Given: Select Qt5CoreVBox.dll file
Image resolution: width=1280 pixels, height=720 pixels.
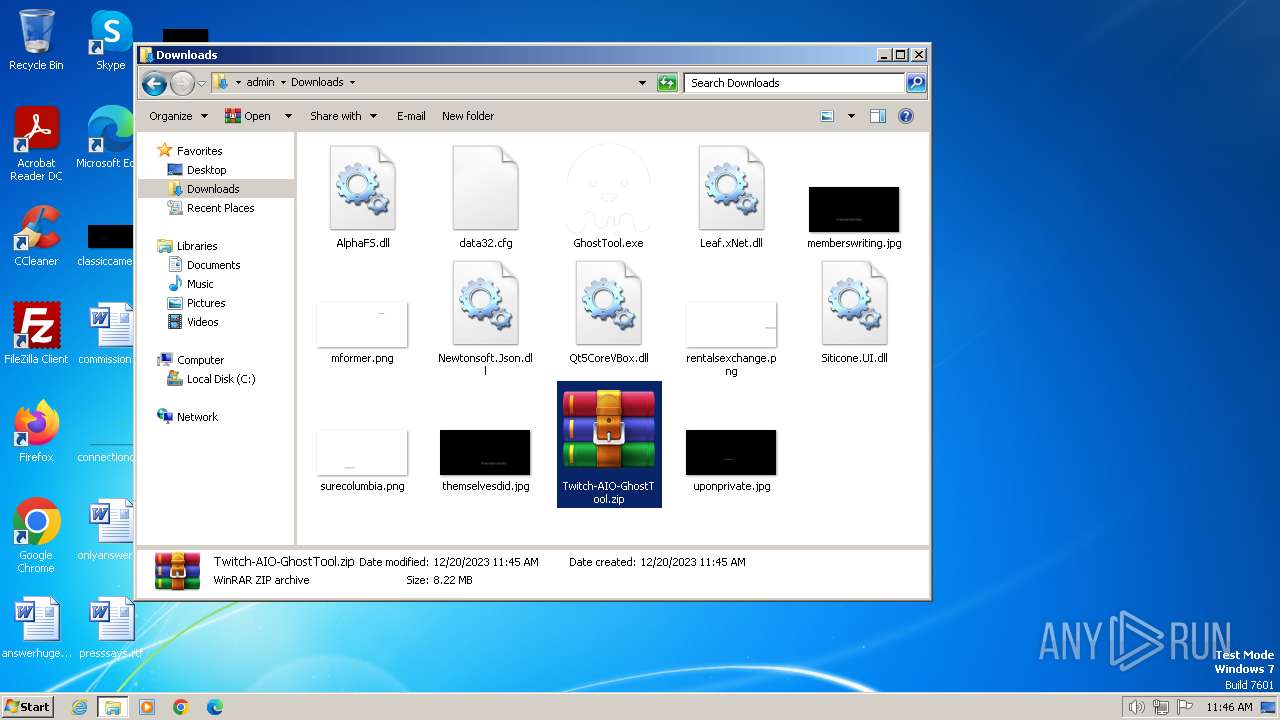Looking at the screenshot, I should tap(608, 312).
